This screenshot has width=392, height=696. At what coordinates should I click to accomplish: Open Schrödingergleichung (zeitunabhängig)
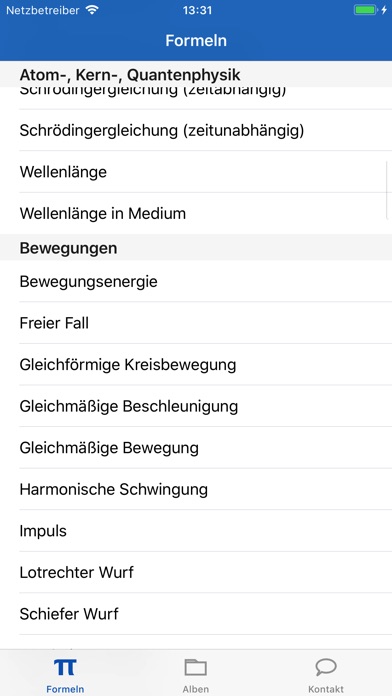pos(196,130)
